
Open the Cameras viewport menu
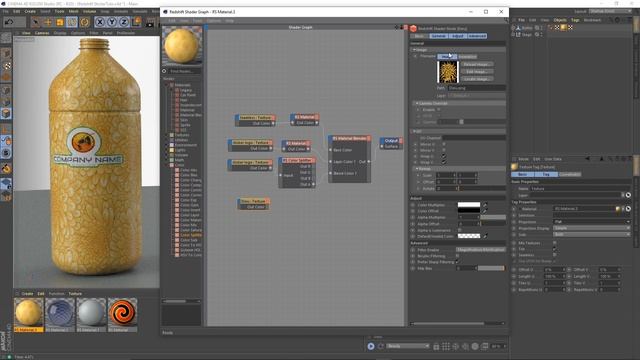(x=42, y=33)
